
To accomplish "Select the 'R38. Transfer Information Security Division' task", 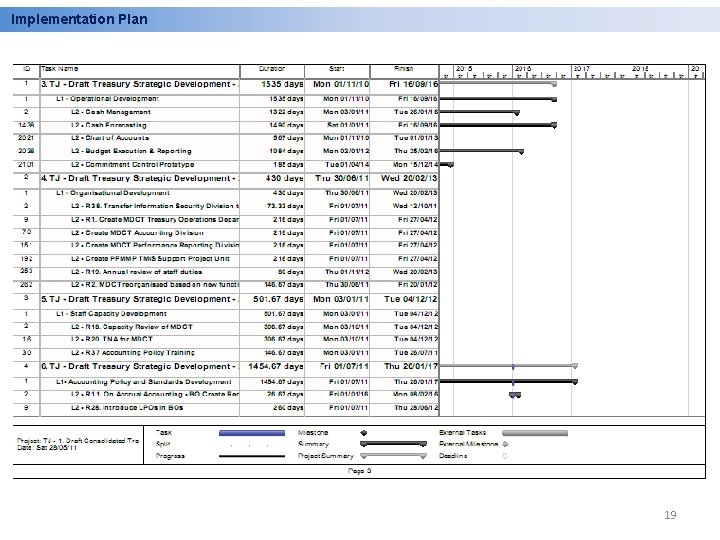I will (x=155, y=206).
